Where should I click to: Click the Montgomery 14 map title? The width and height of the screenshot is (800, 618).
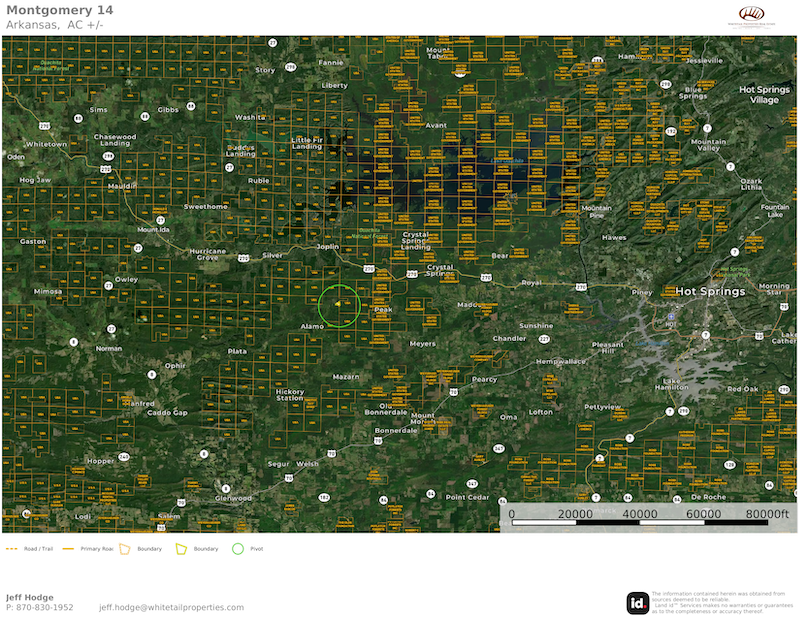point(59,10)
